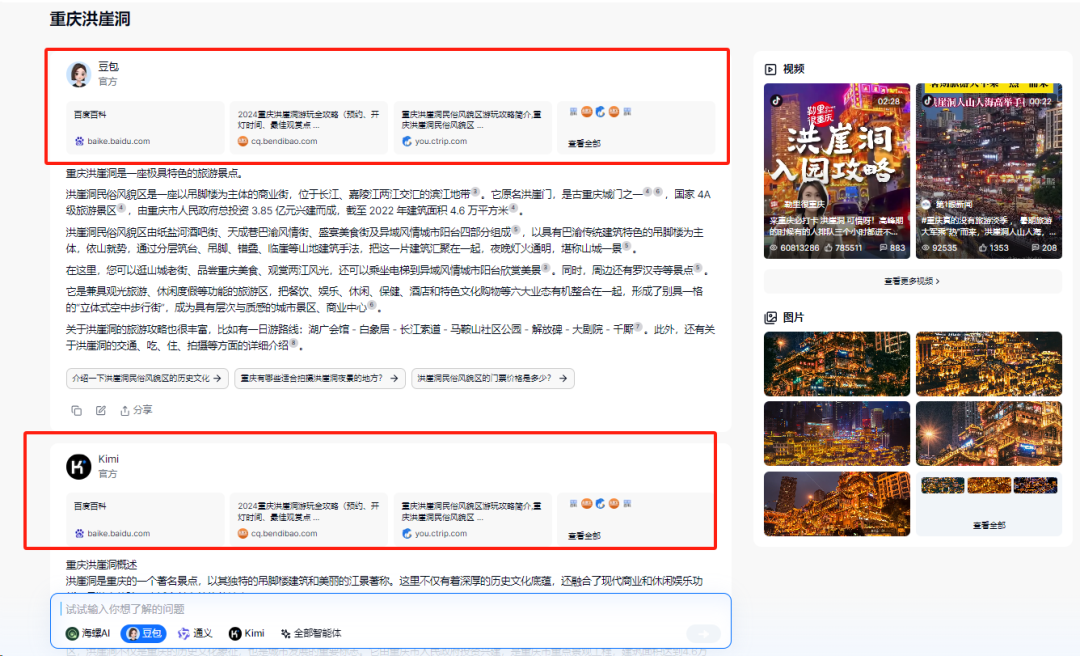The height and width of the screenshot is (656, 1080).
Task: Click the 图片 section heading text
Action: click(x=793, y=318)
